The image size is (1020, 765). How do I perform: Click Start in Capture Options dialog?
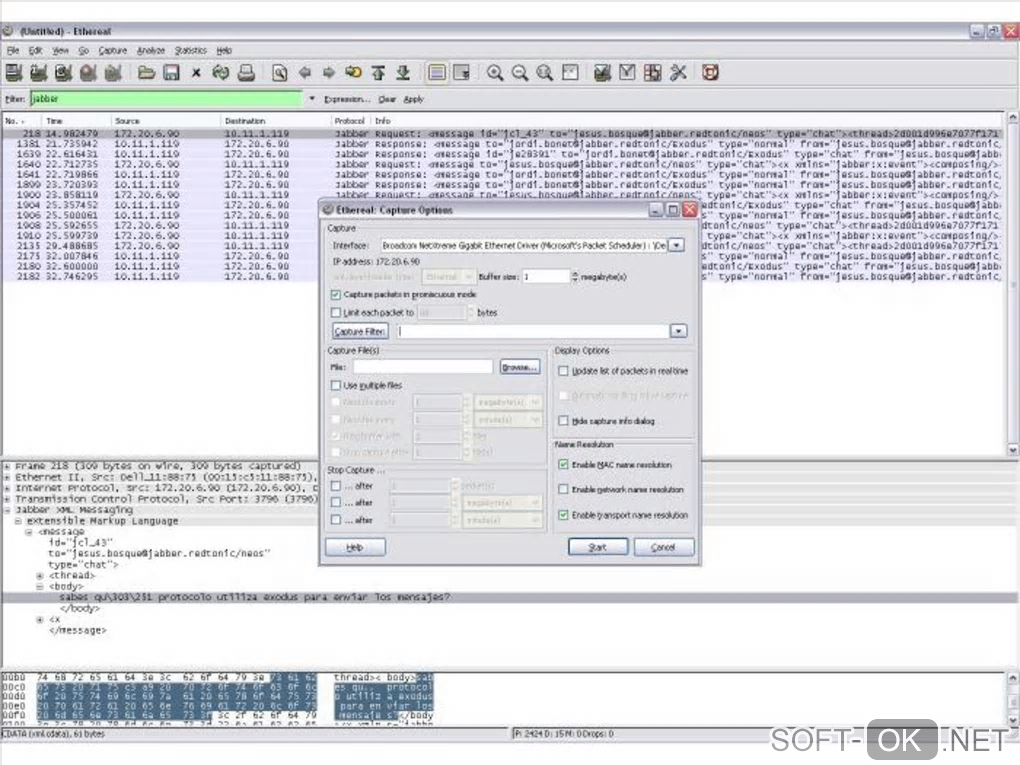click(x=598, y=547)
